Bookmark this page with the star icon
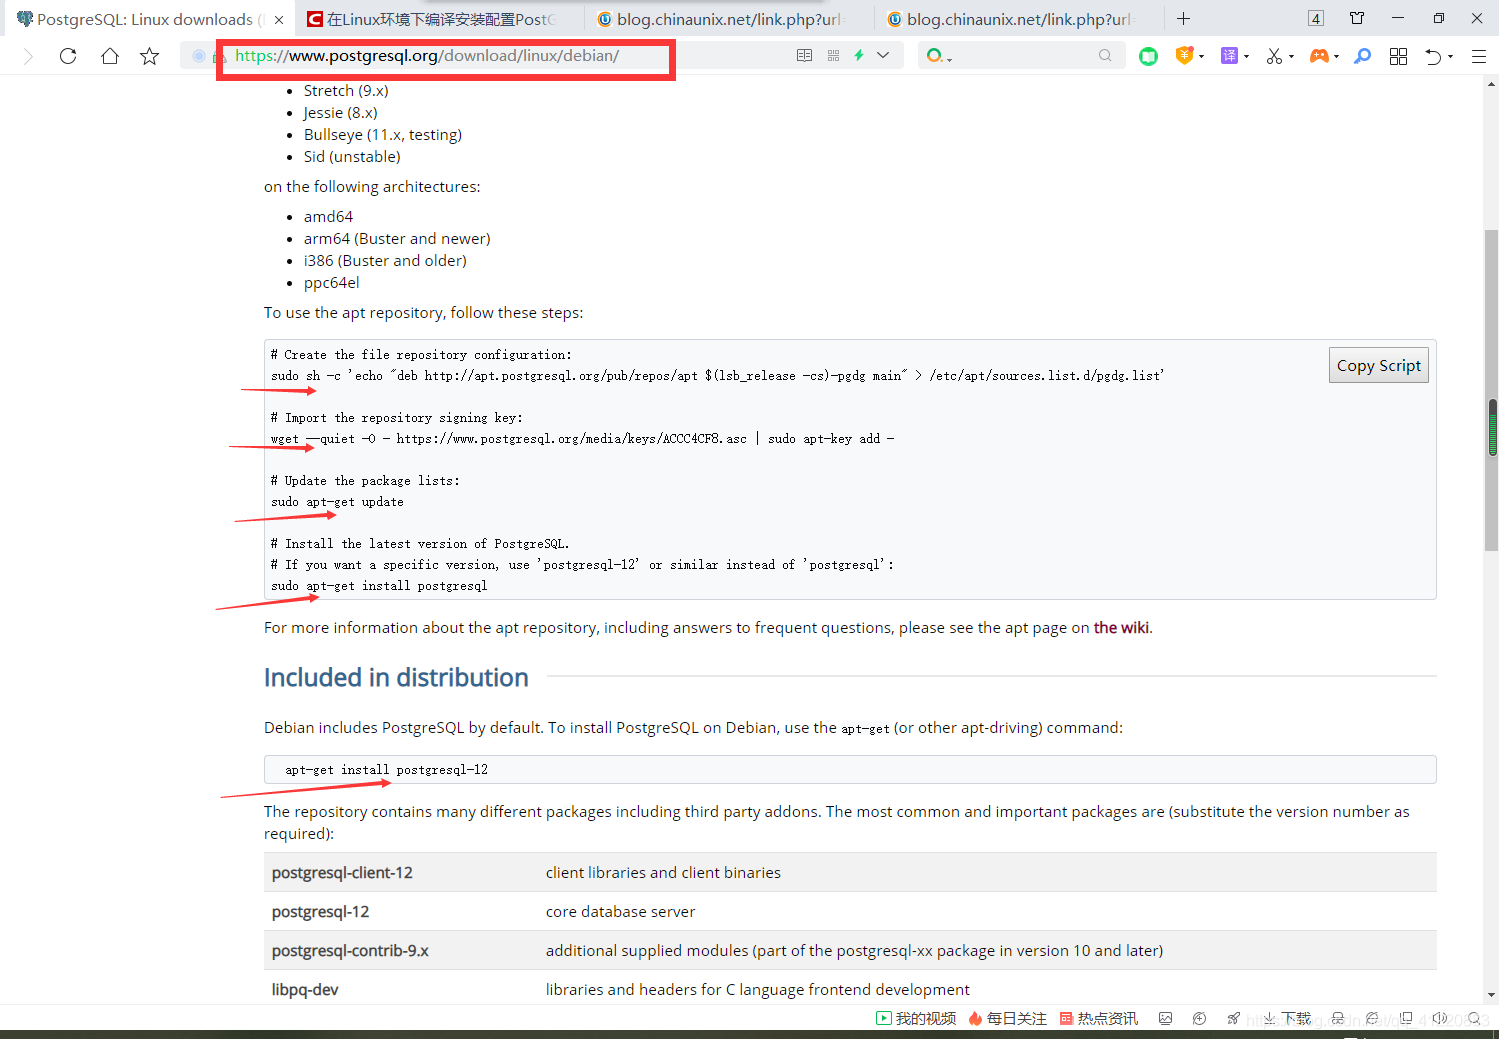 (150, 56)
